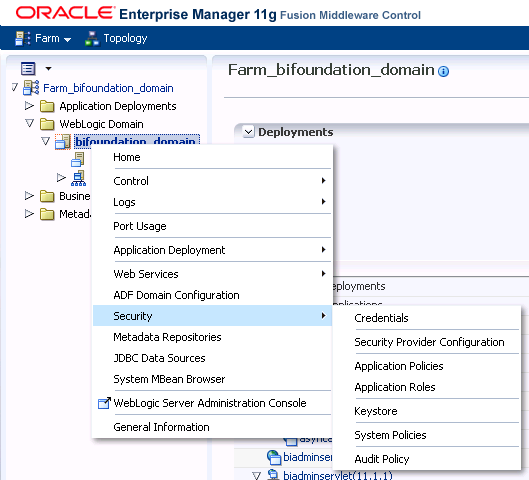Open the Farm menu icon

23,38
